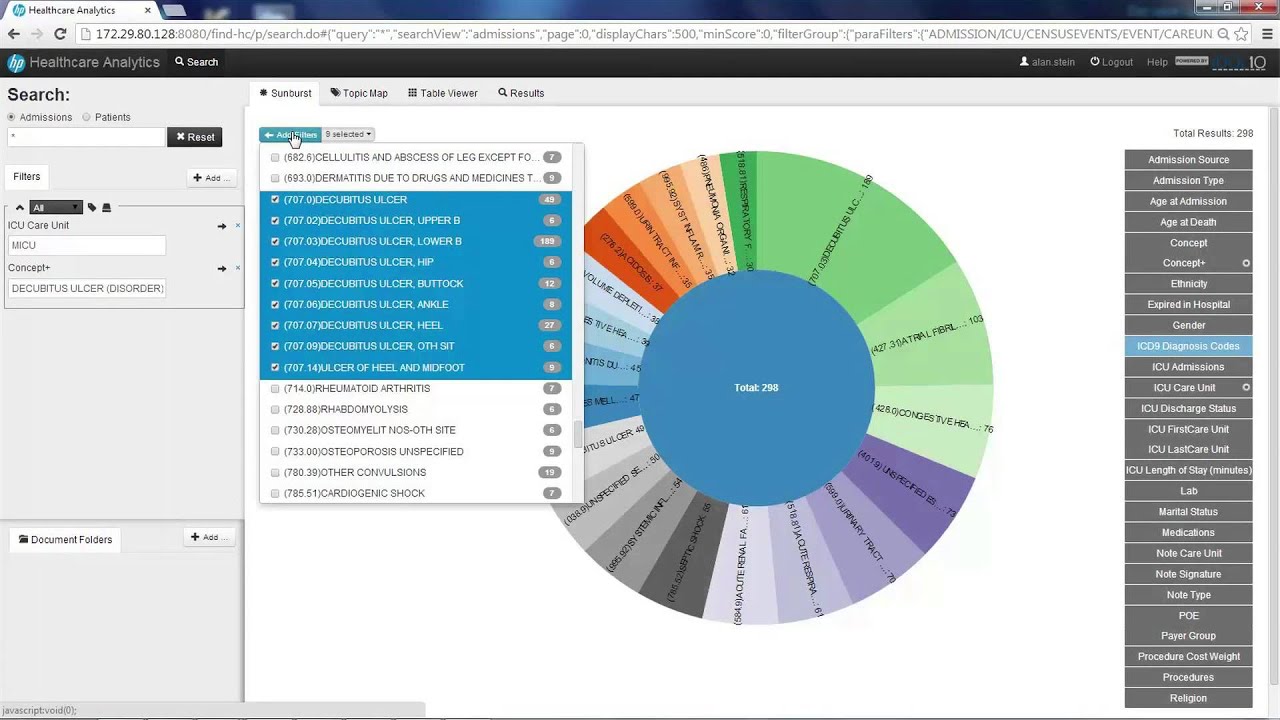This screenshot has width=1280, height=720.
Task: Open the Document Folders tab
Action: point(65,539)
